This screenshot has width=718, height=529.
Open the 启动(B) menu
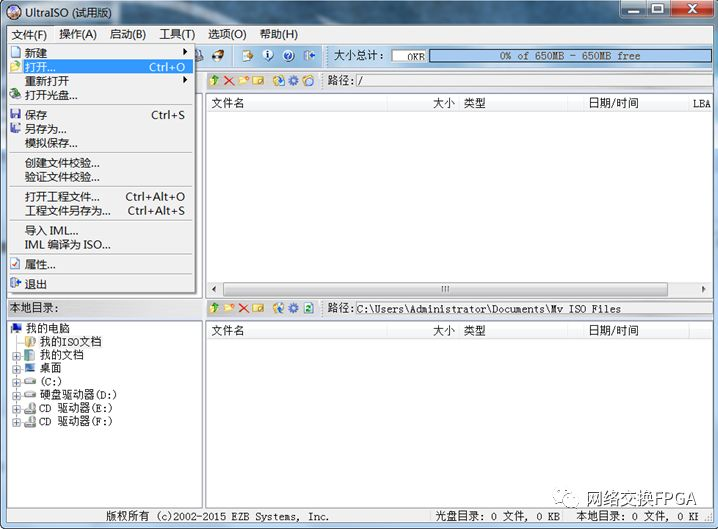click(x=128, y=34)
